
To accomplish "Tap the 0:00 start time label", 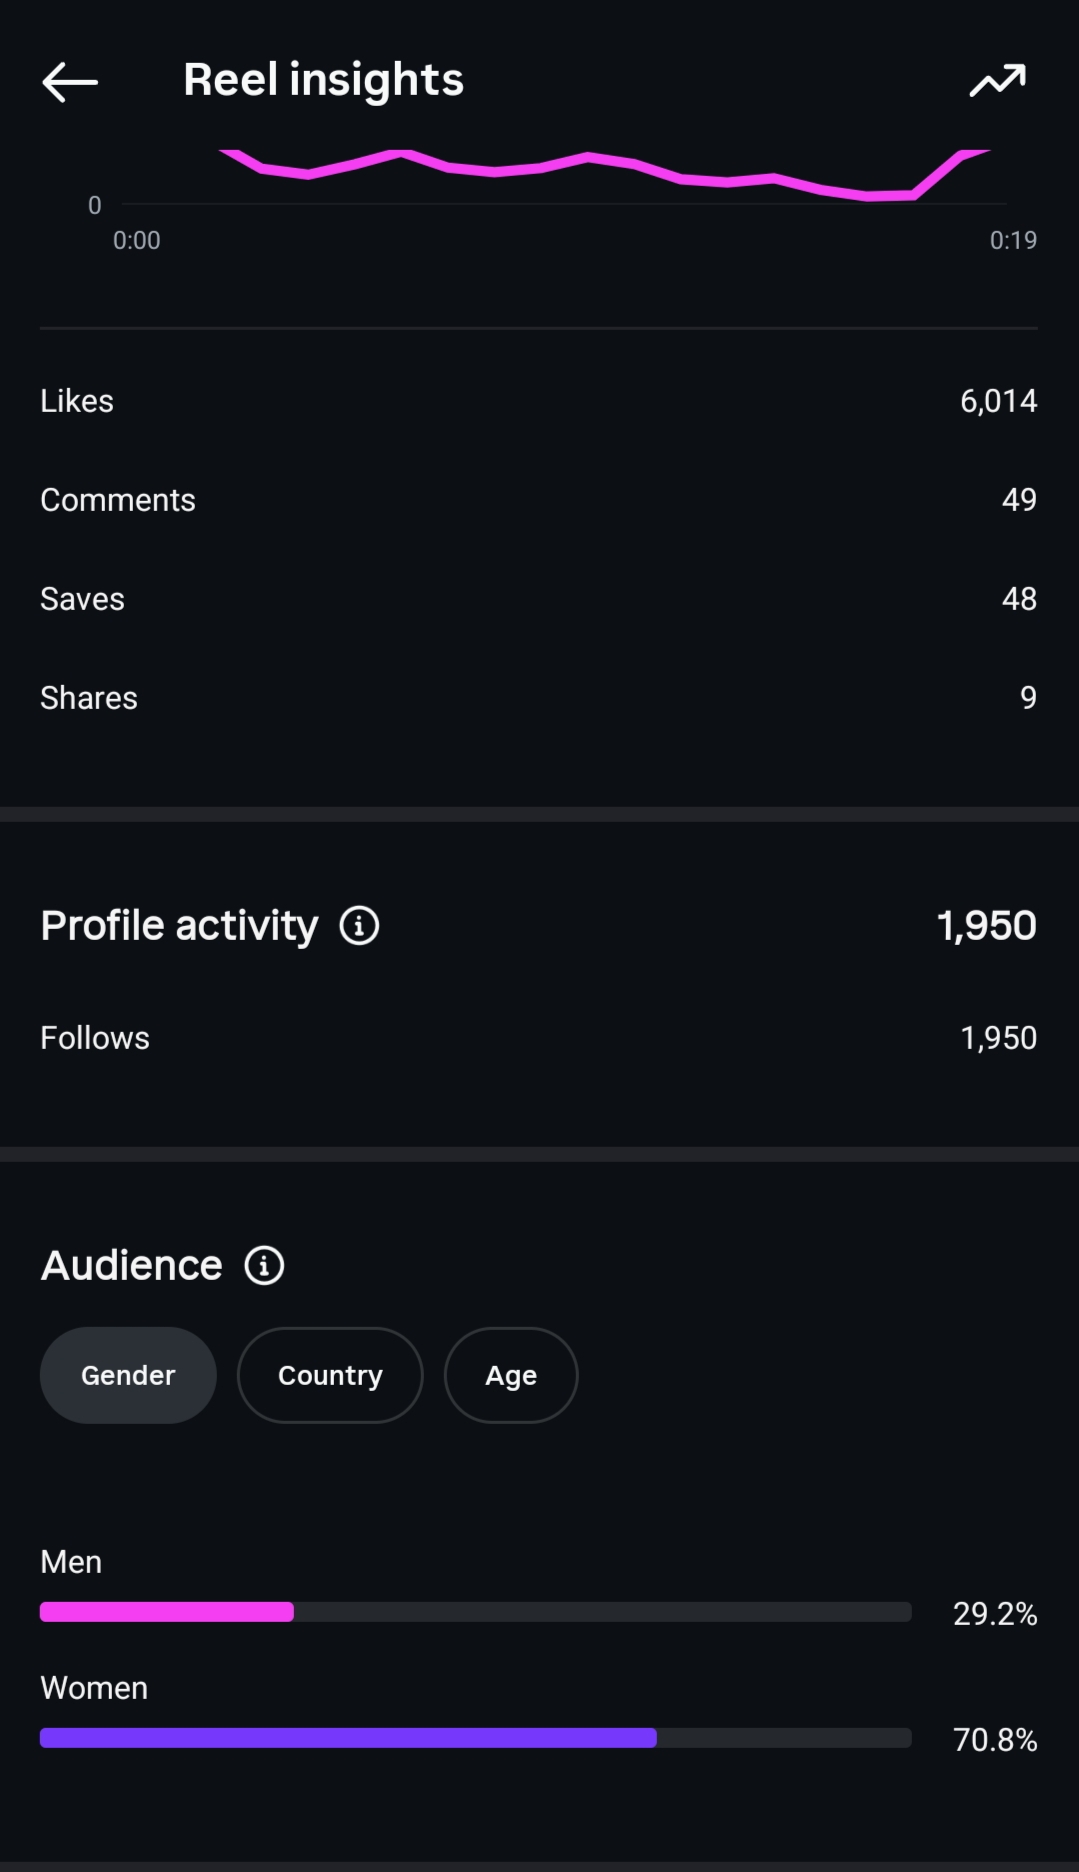I will coord(136,240).
